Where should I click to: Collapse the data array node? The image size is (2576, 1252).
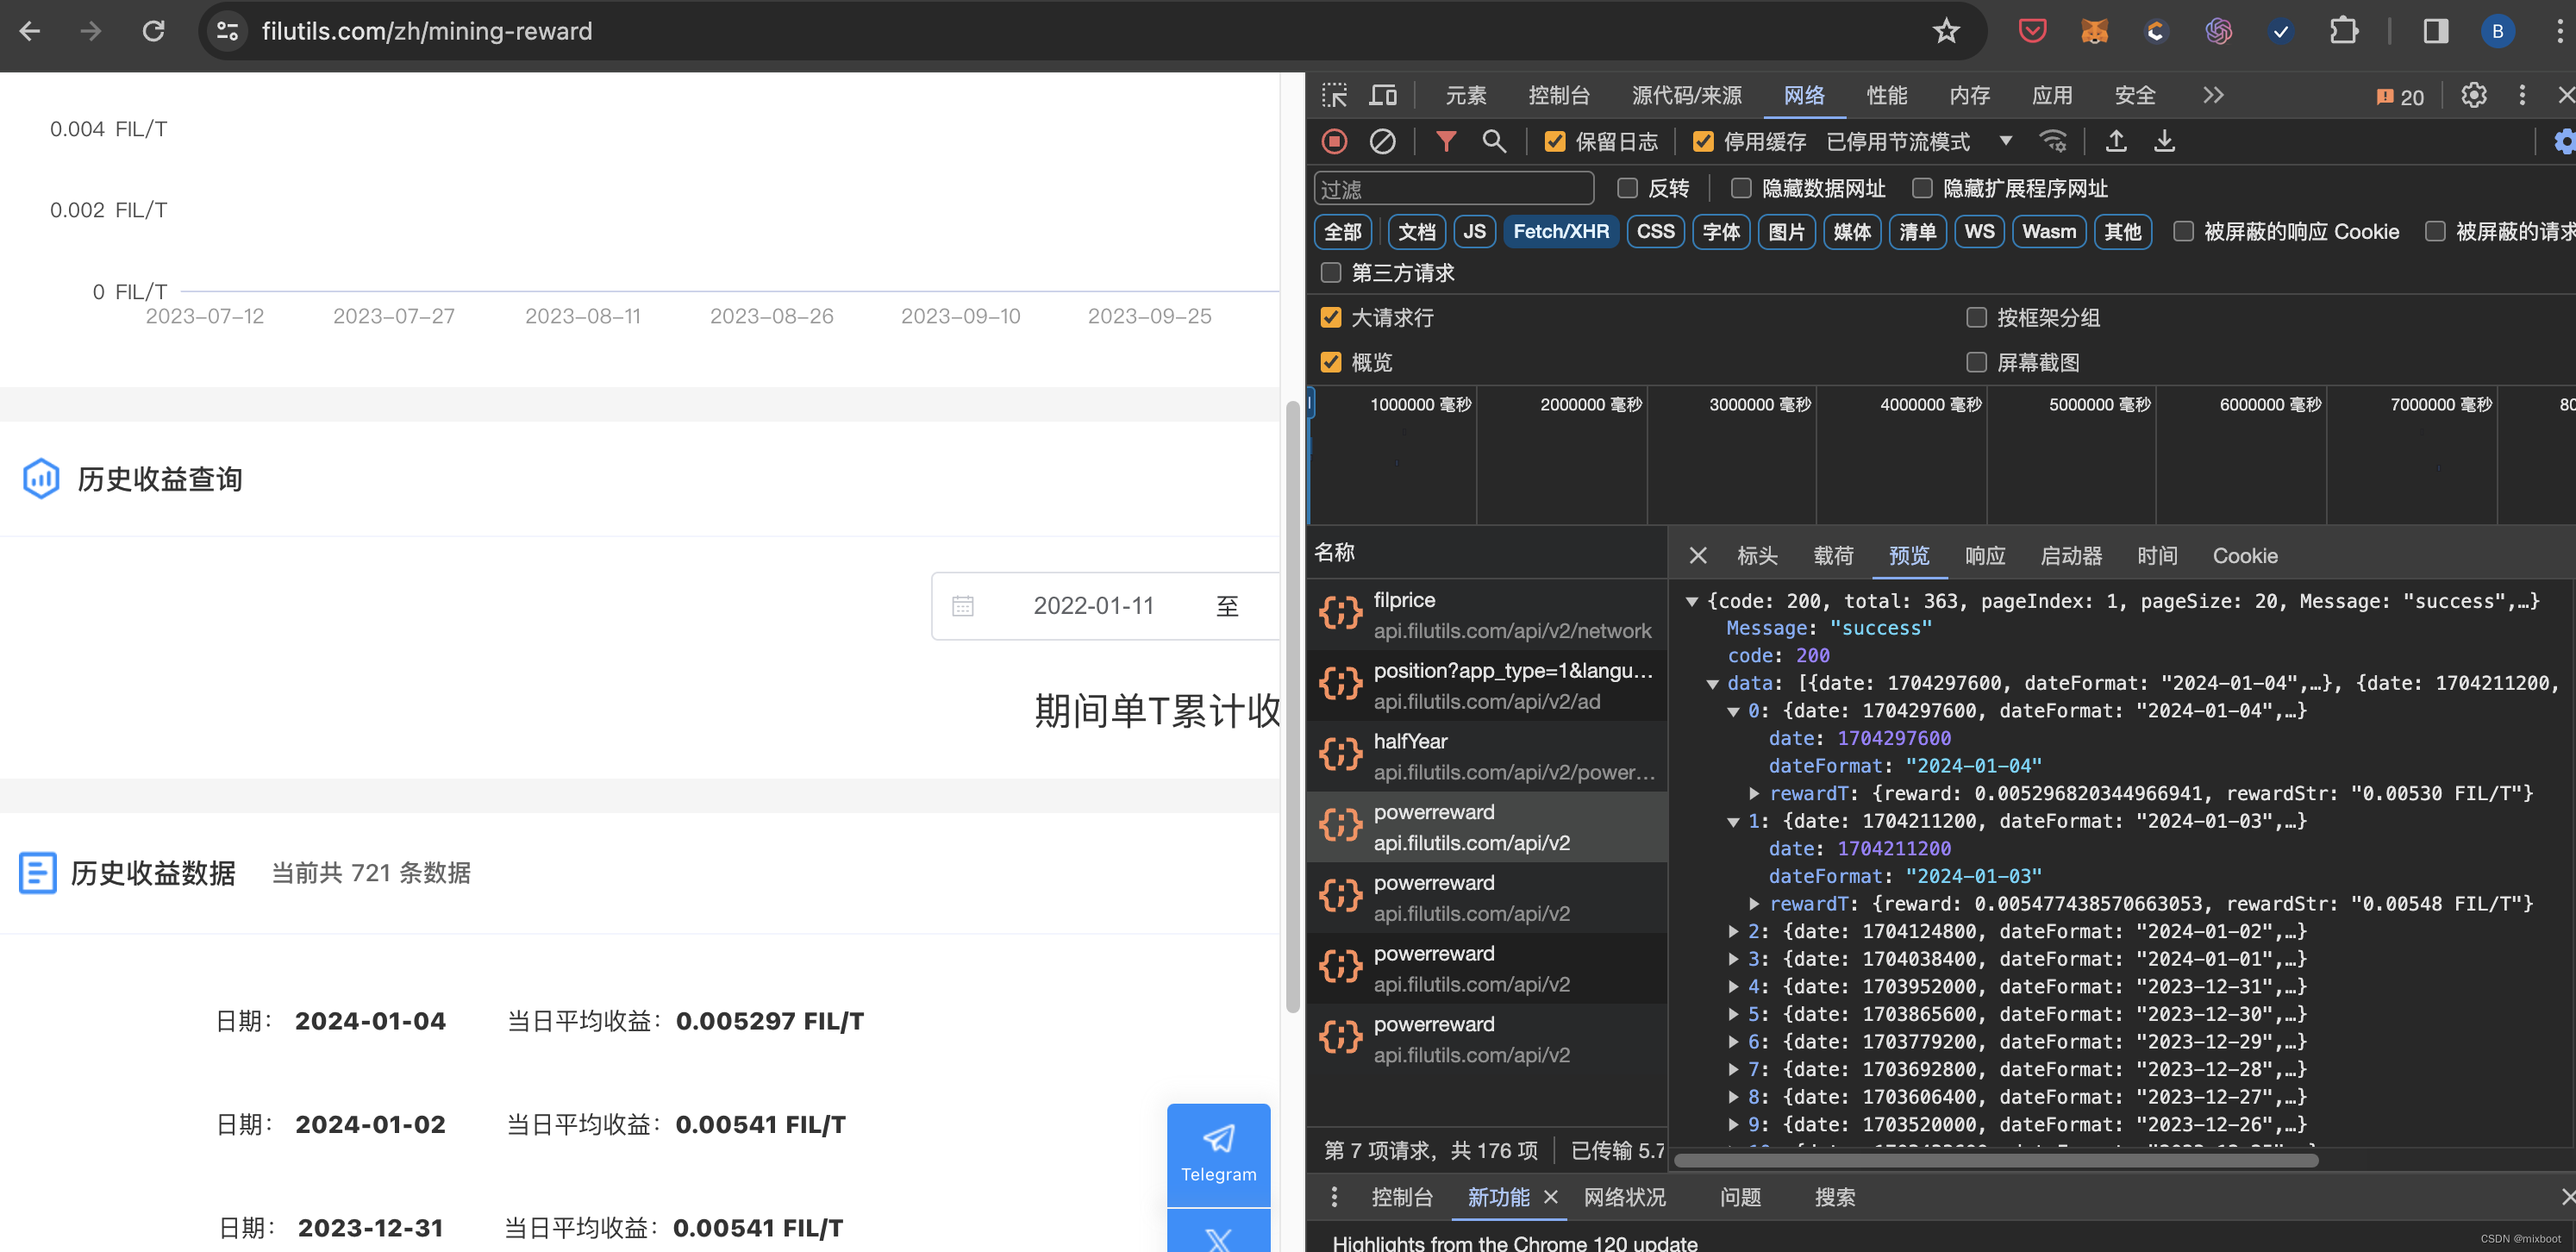coord(1712,684)
